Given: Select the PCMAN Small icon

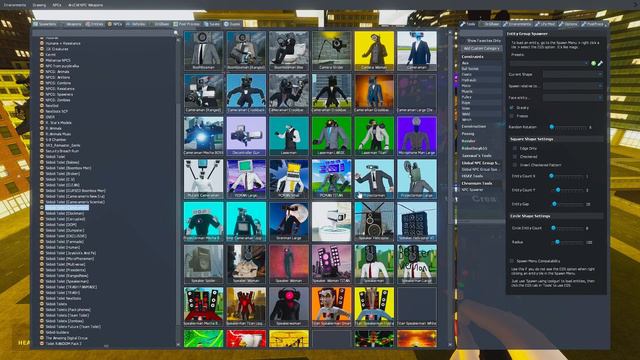Looking at the screenshot, I should [x=289, y=179].
